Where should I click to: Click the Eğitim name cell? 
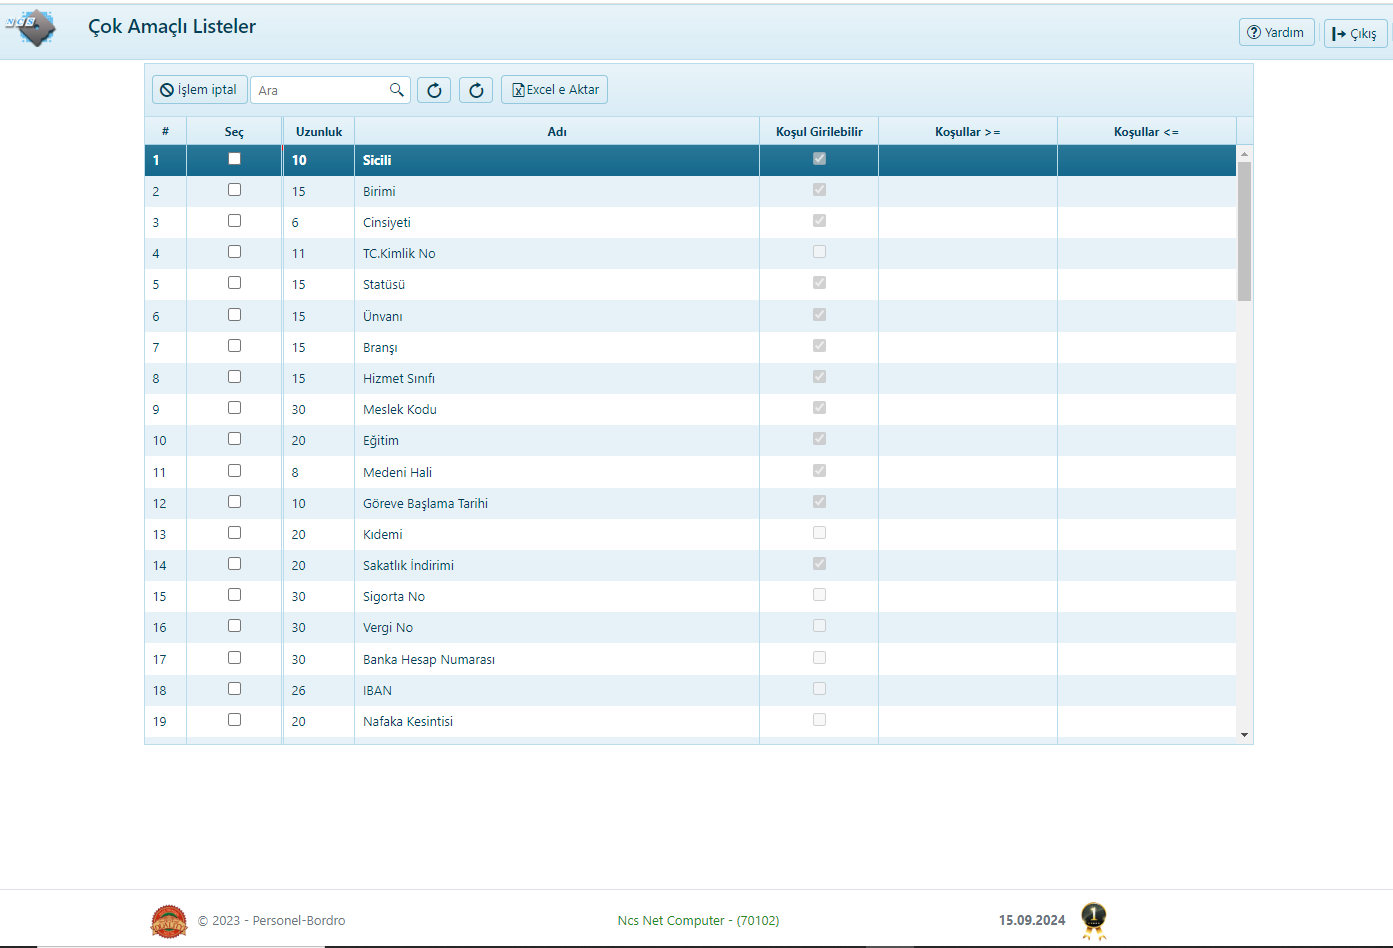coord(557,440)
